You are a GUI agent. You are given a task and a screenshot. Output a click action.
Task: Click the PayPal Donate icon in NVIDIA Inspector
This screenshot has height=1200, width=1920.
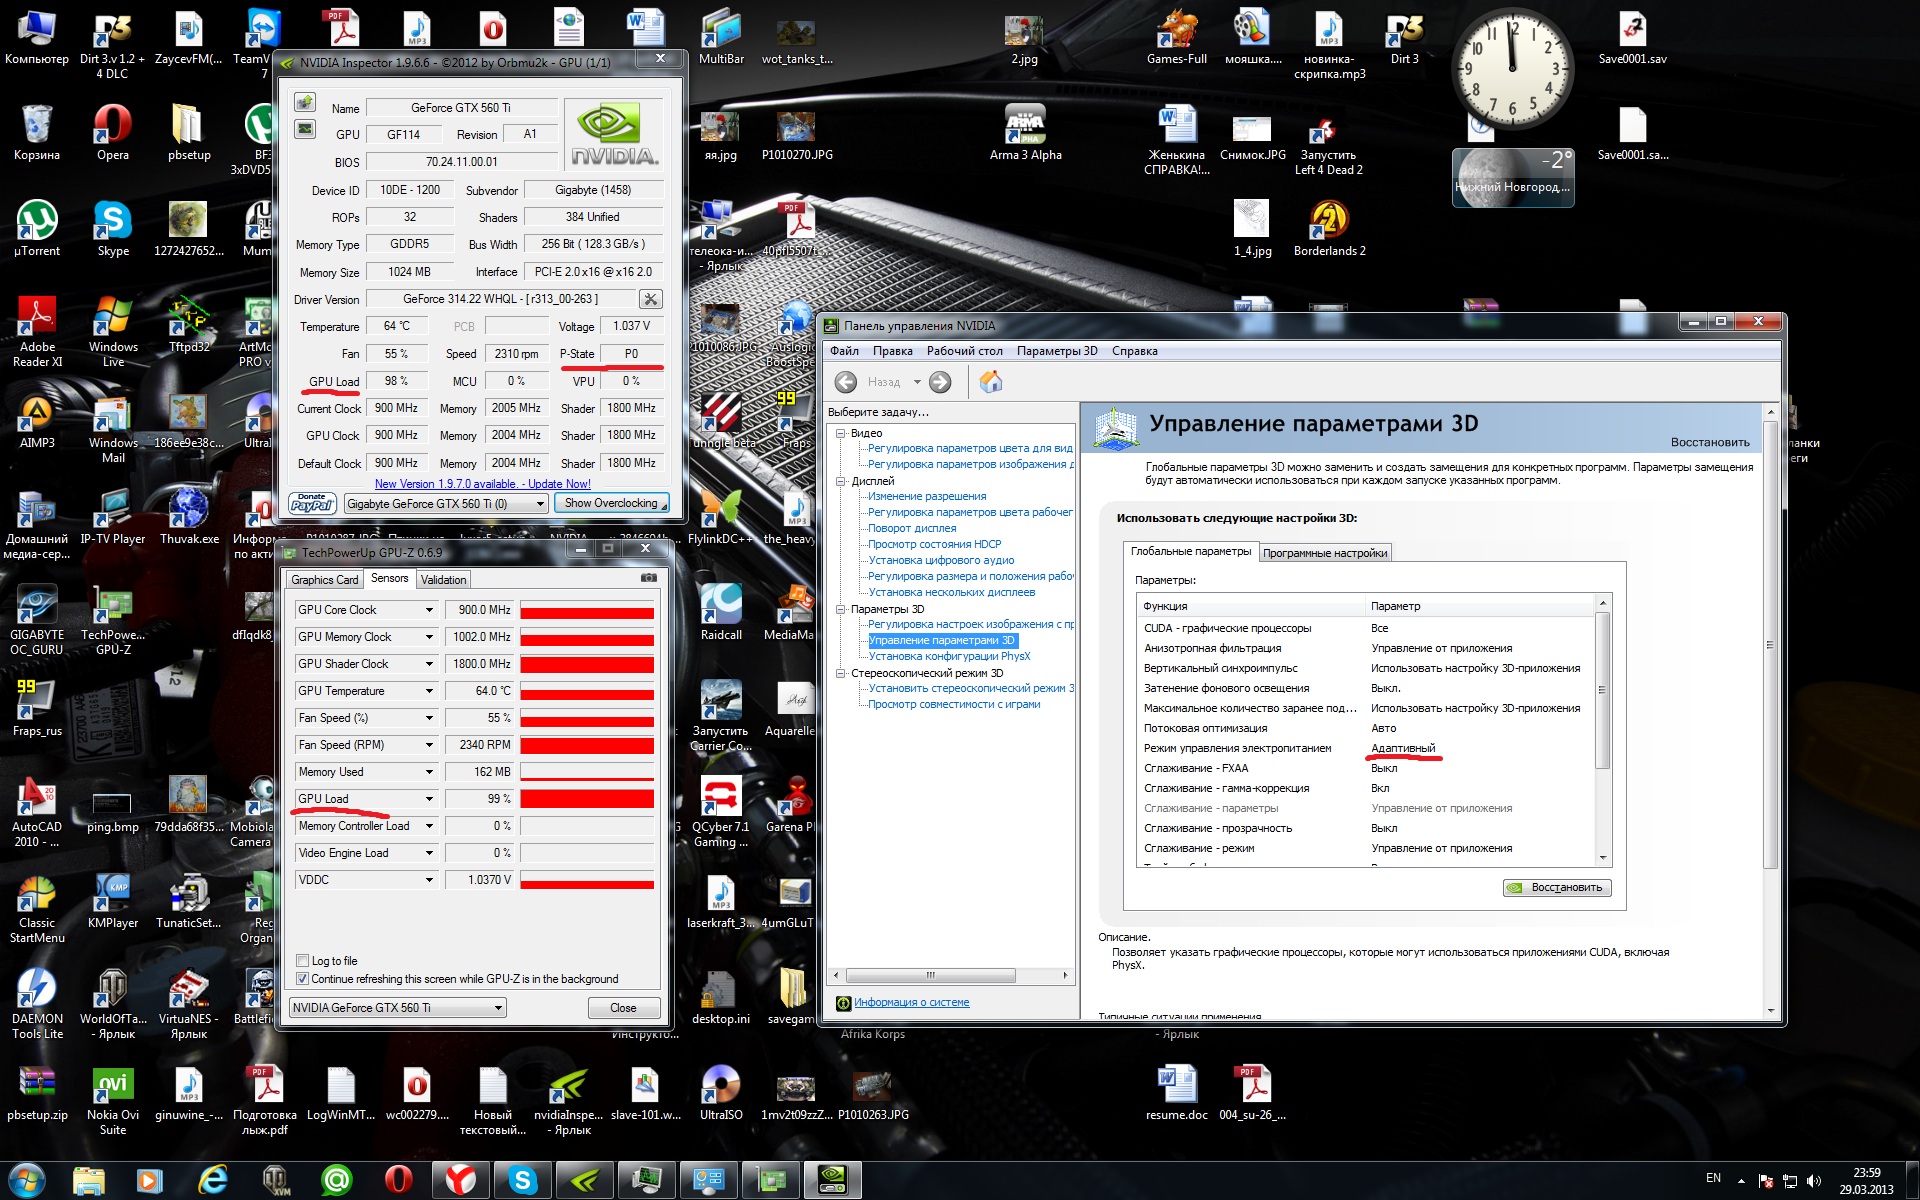(312, 503)
